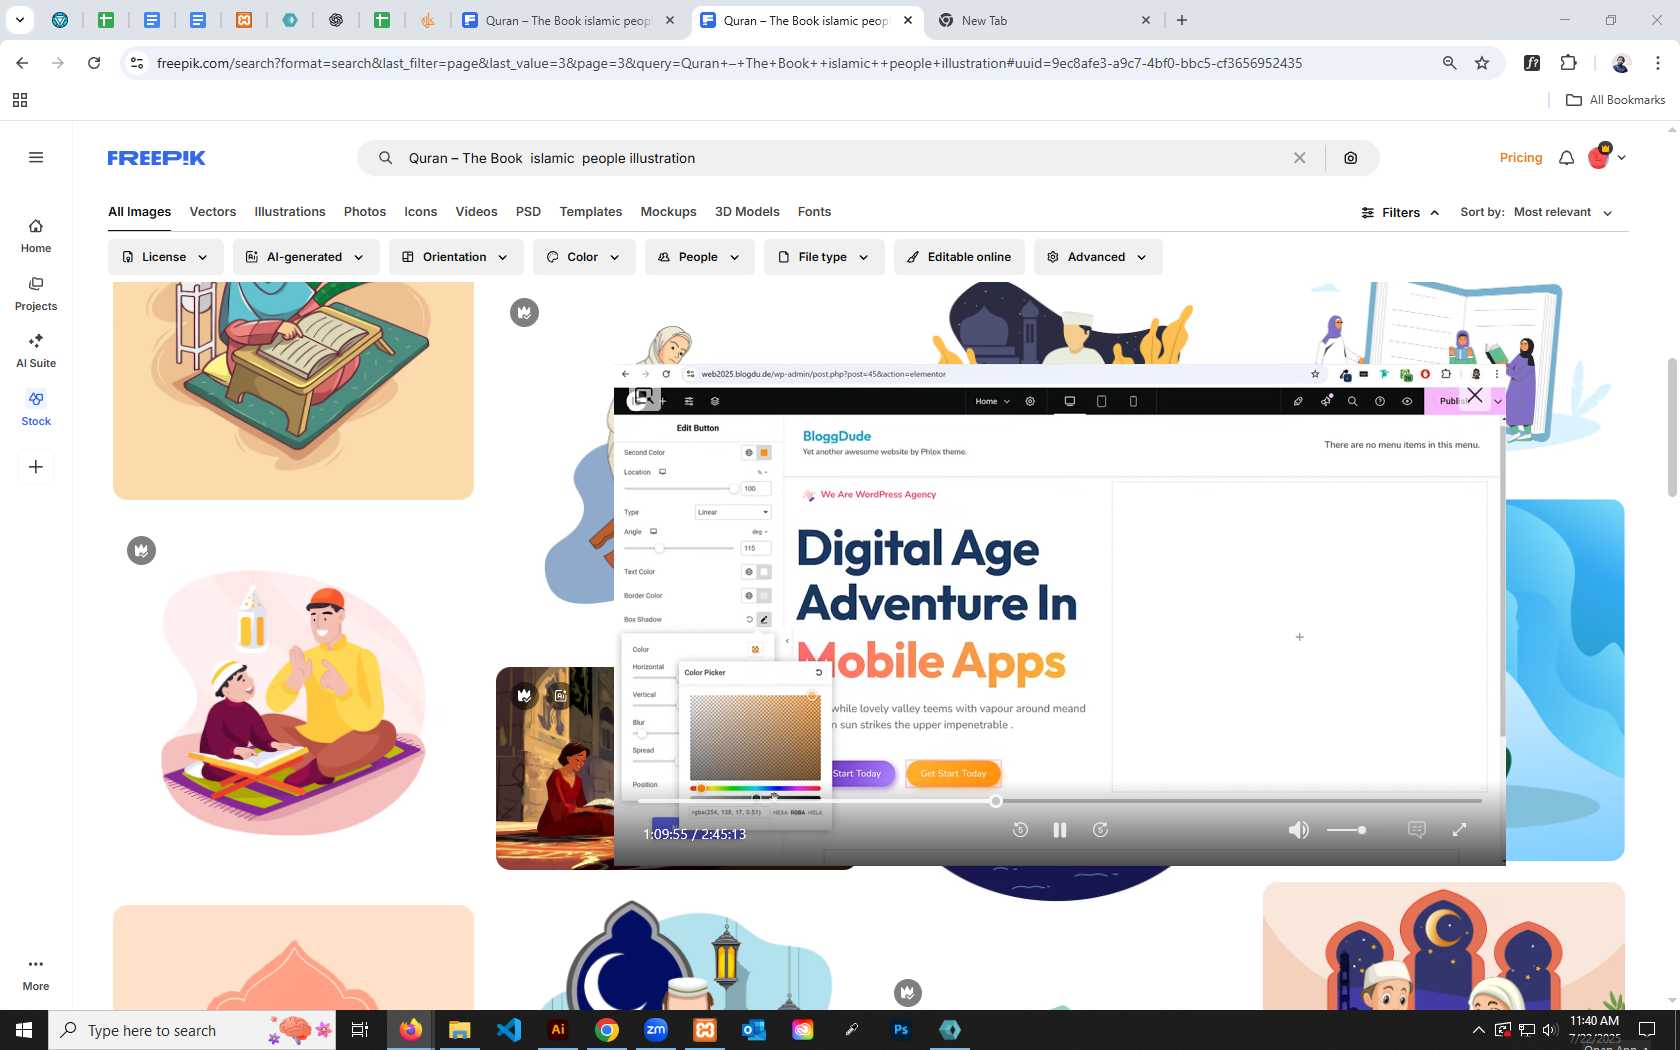
Task: Switch to the Fonts tab
Action: coord(814,212)
